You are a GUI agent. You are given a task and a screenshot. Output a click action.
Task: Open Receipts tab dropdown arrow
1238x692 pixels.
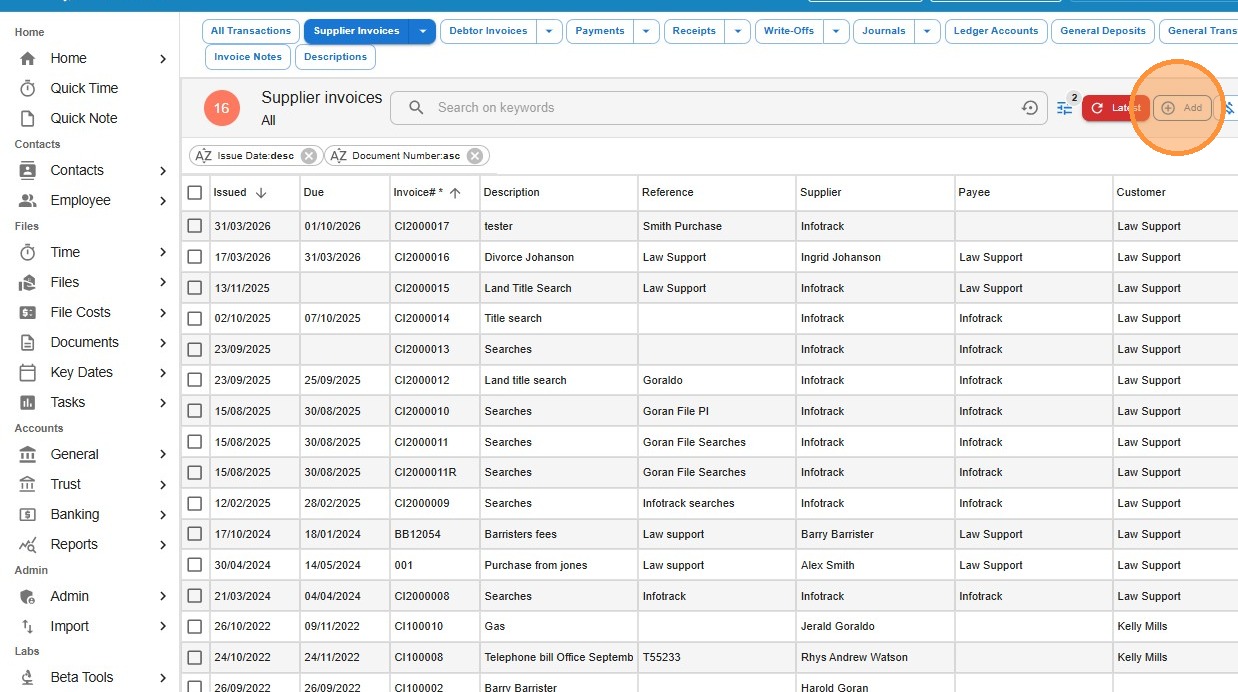point(738,32)
